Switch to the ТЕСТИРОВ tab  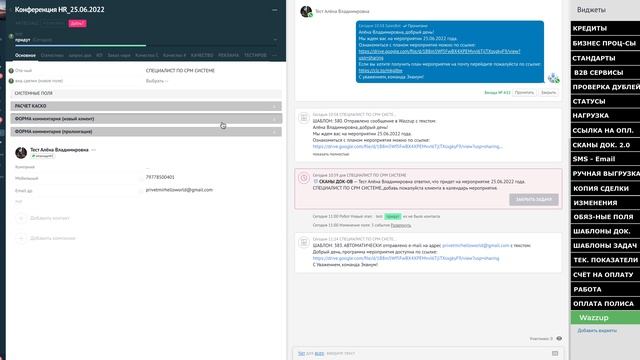pos(256,55)
